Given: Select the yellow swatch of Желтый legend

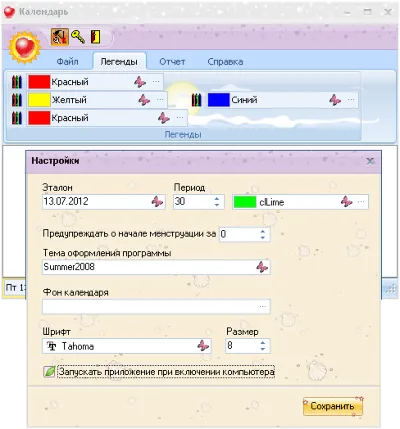Looking at the screenshot, I should point(39,100).
